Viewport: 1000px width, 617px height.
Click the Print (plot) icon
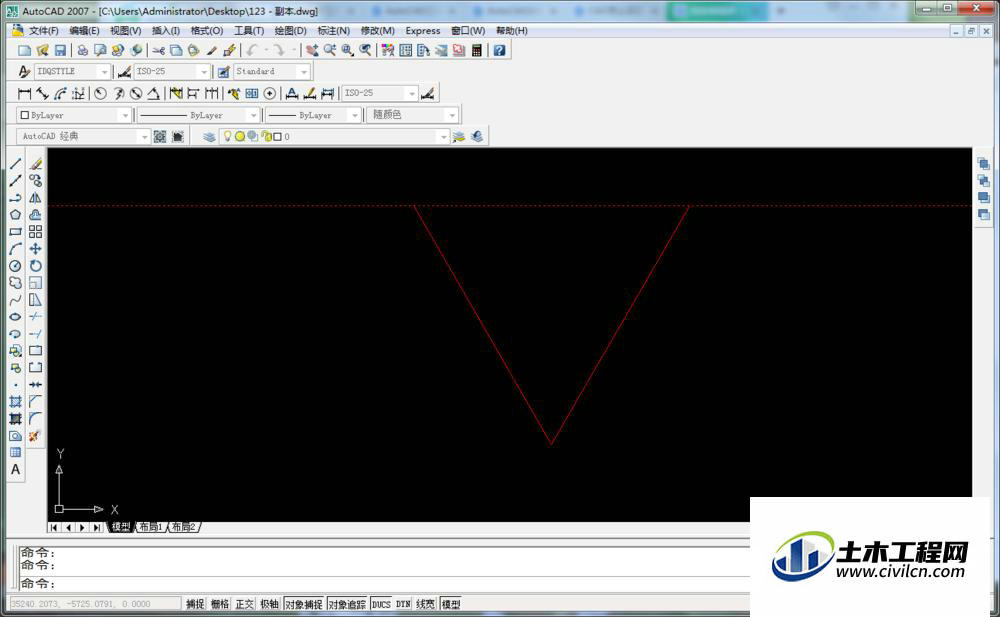(x=82, y=50)
